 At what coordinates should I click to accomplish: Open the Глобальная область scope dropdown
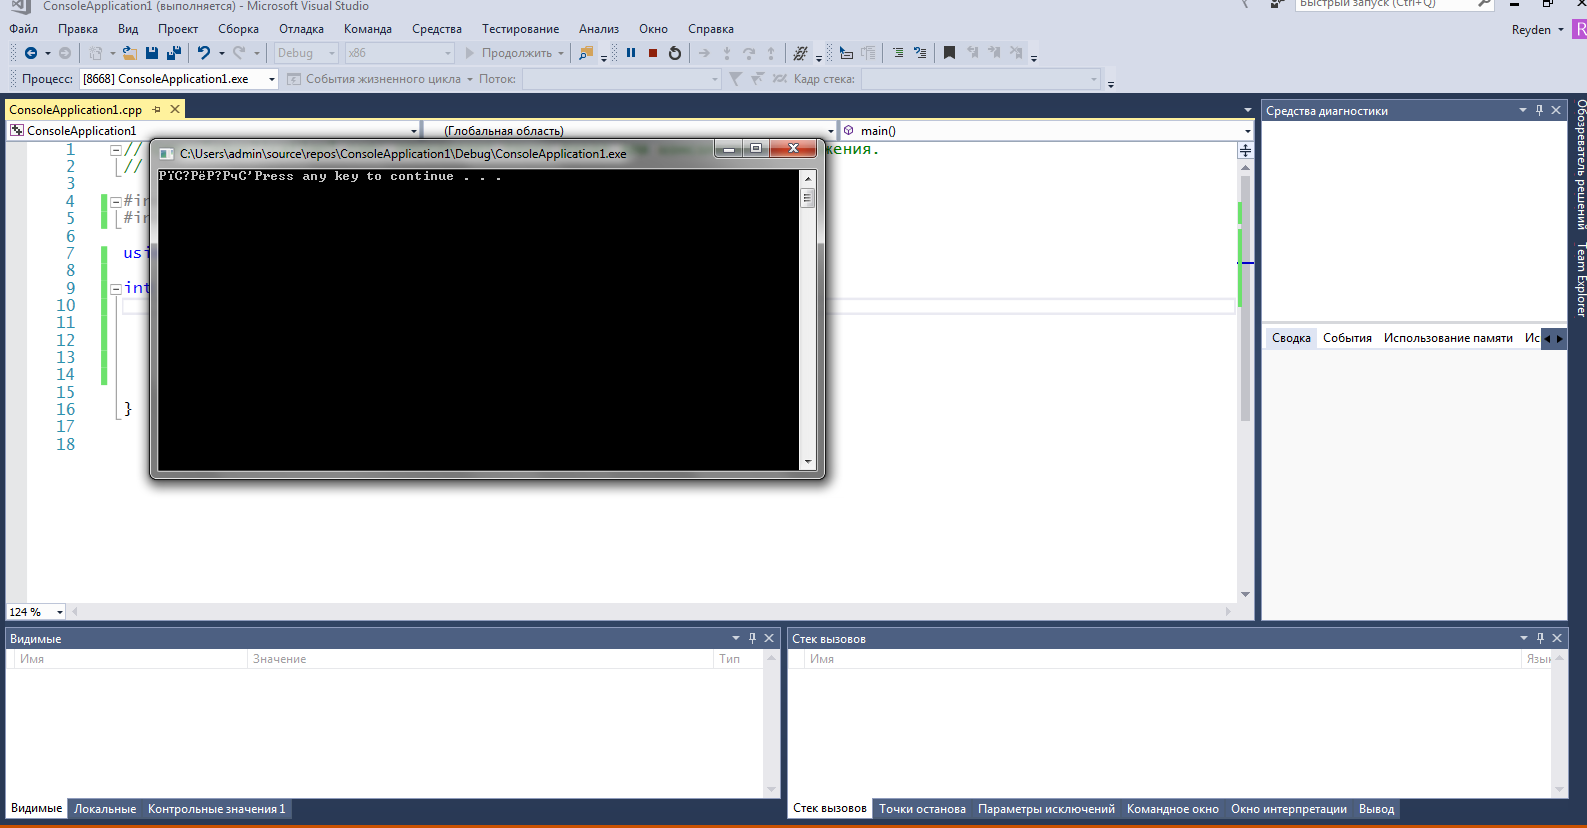point(830,131)
